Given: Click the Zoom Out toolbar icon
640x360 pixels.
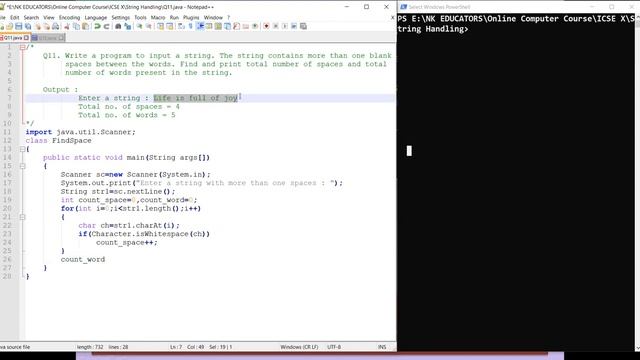Looking at the screenshot, I should point(149,27).
